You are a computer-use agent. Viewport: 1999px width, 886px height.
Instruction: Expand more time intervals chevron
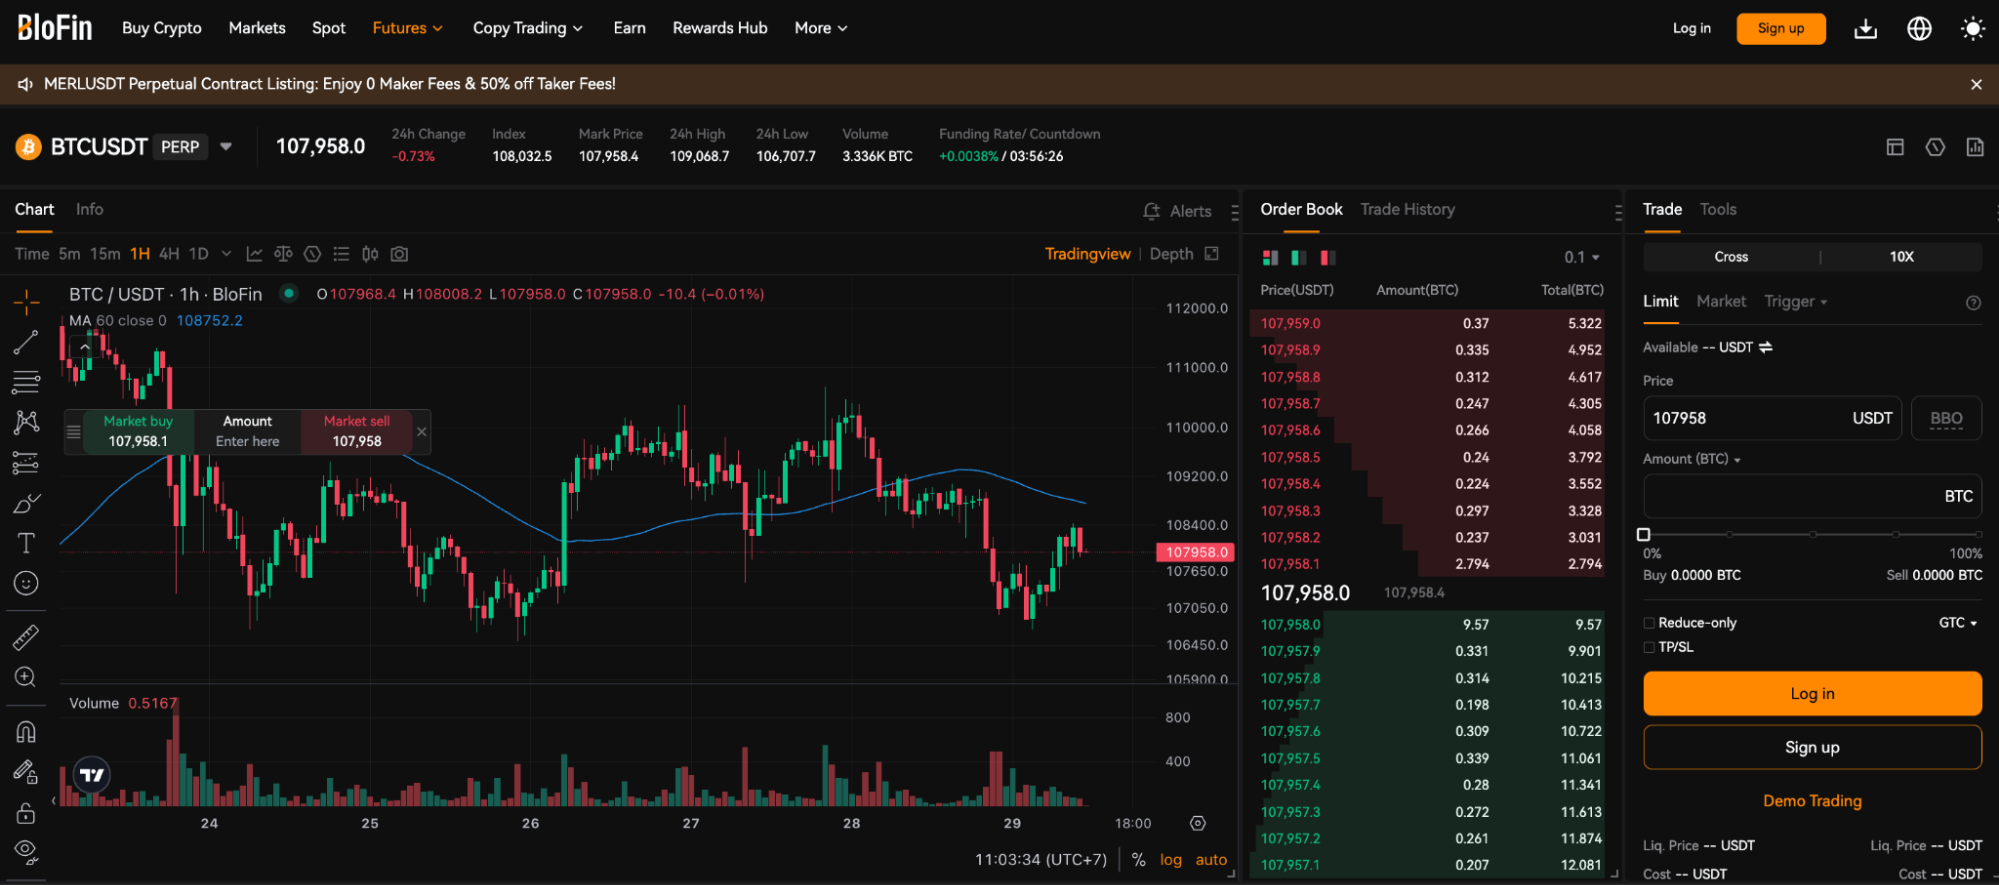[x=226, y=254]
